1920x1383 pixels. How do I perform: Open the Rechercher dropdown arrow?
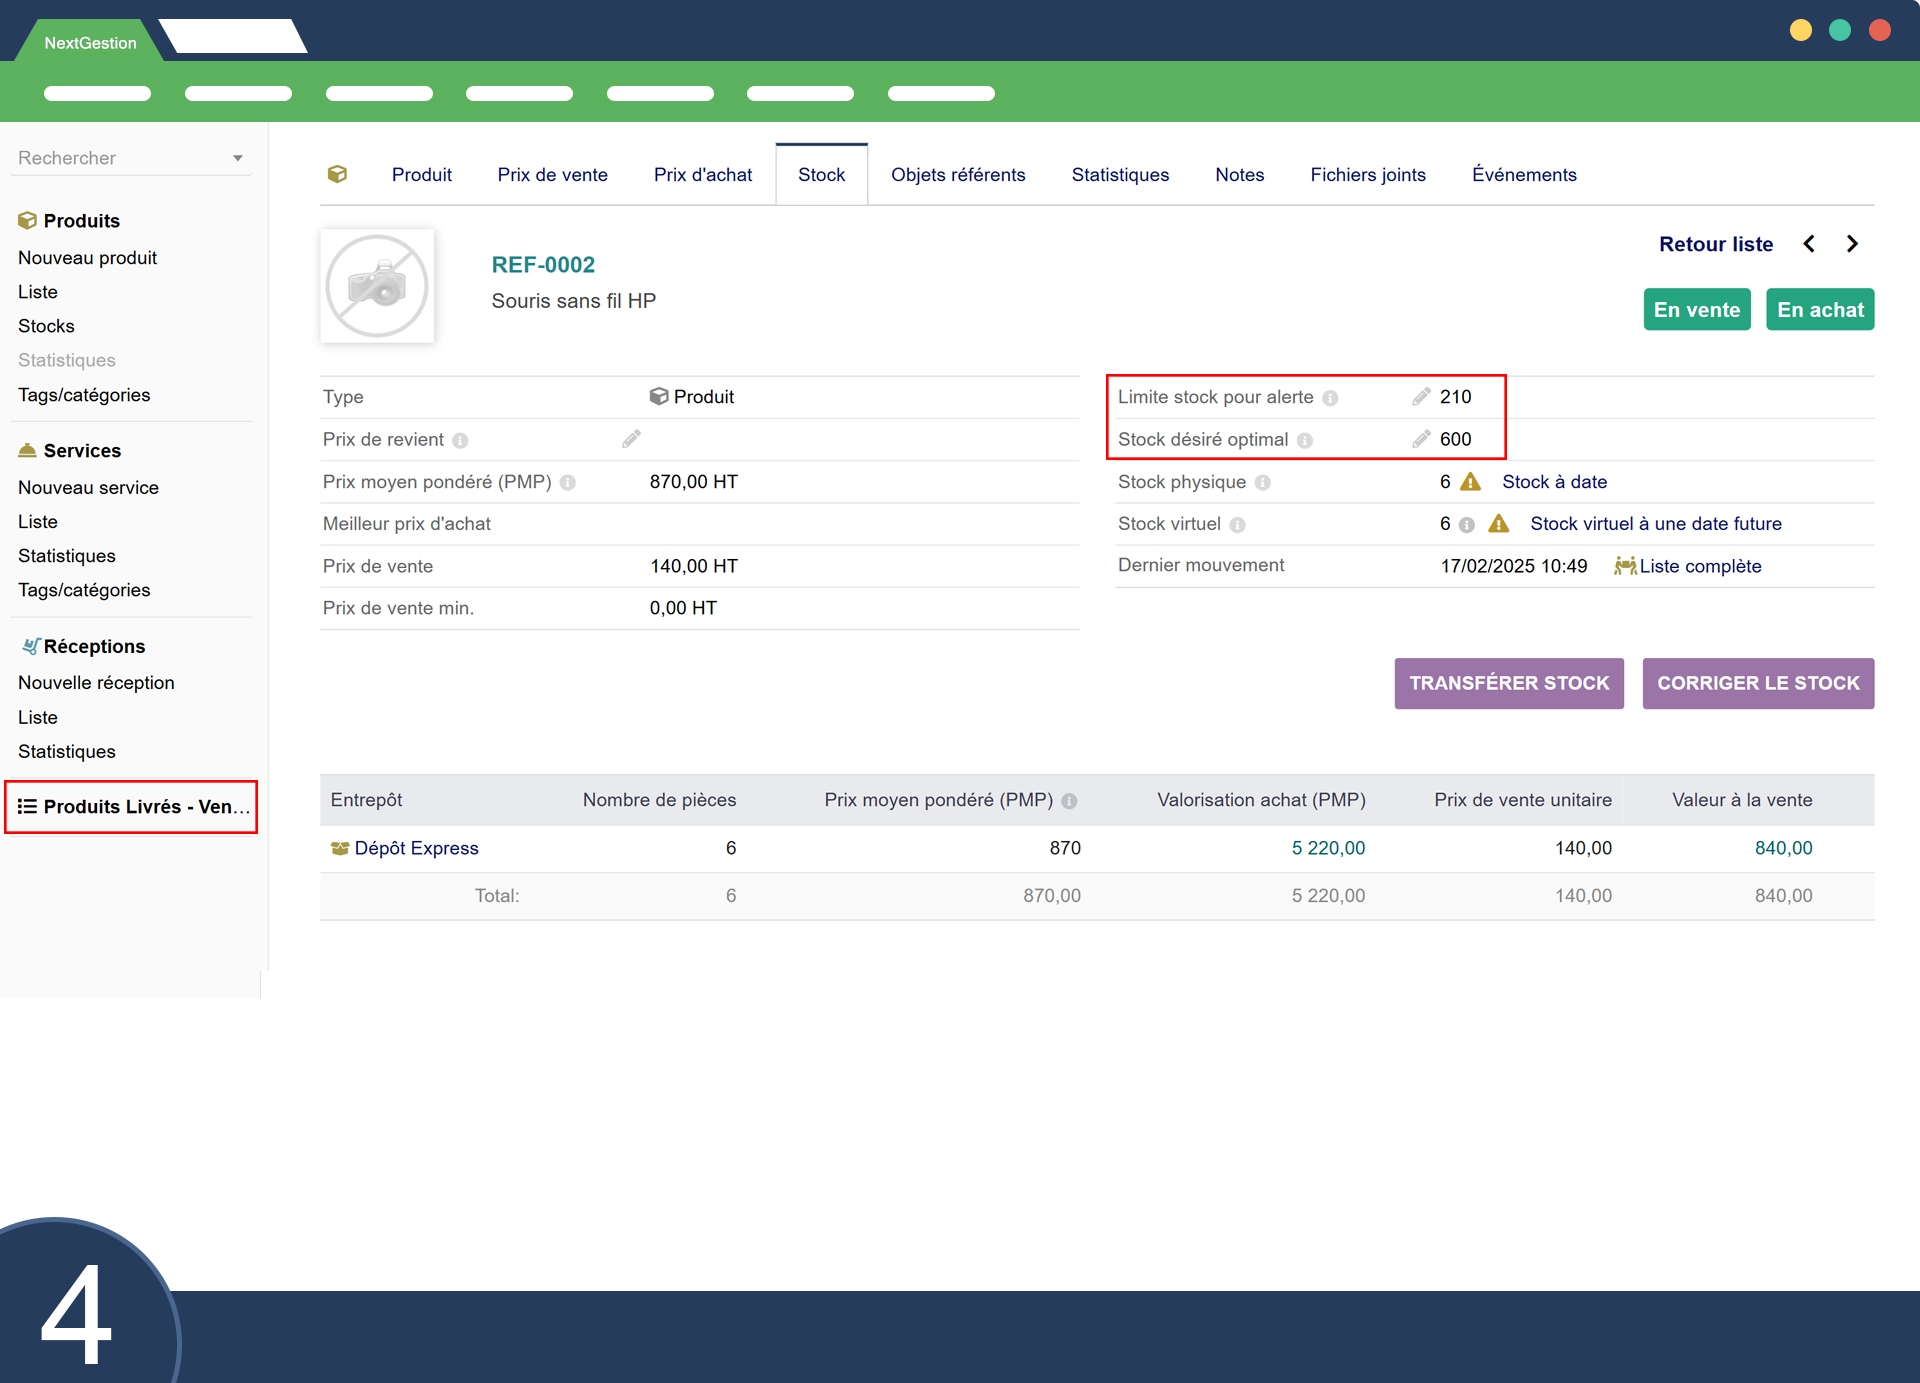[x=238, y=158]
